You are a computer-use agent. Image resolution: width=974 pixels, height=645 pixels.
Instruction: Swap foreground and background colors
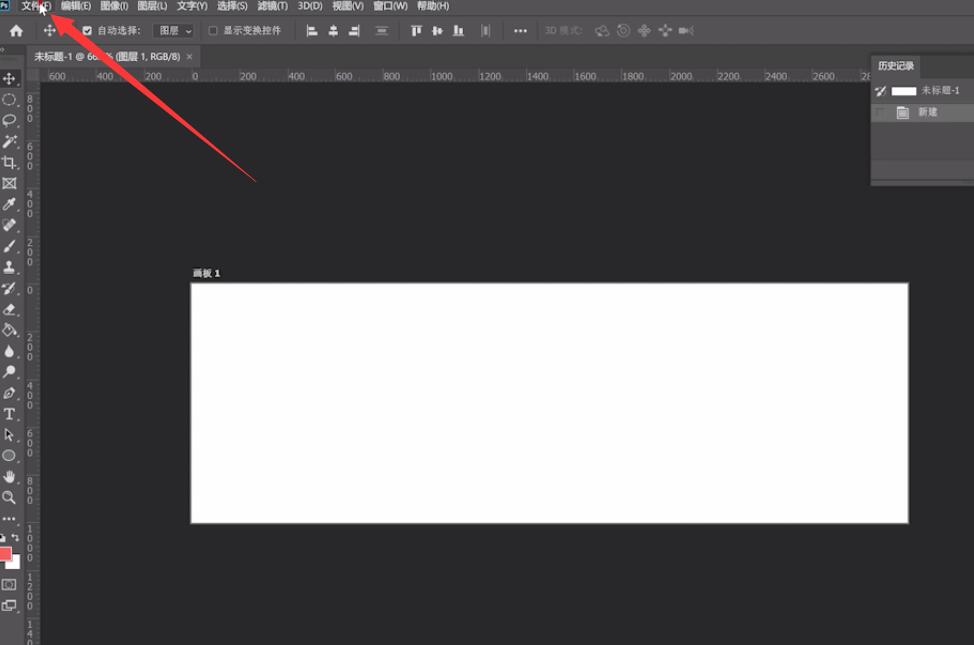point(16,538)
